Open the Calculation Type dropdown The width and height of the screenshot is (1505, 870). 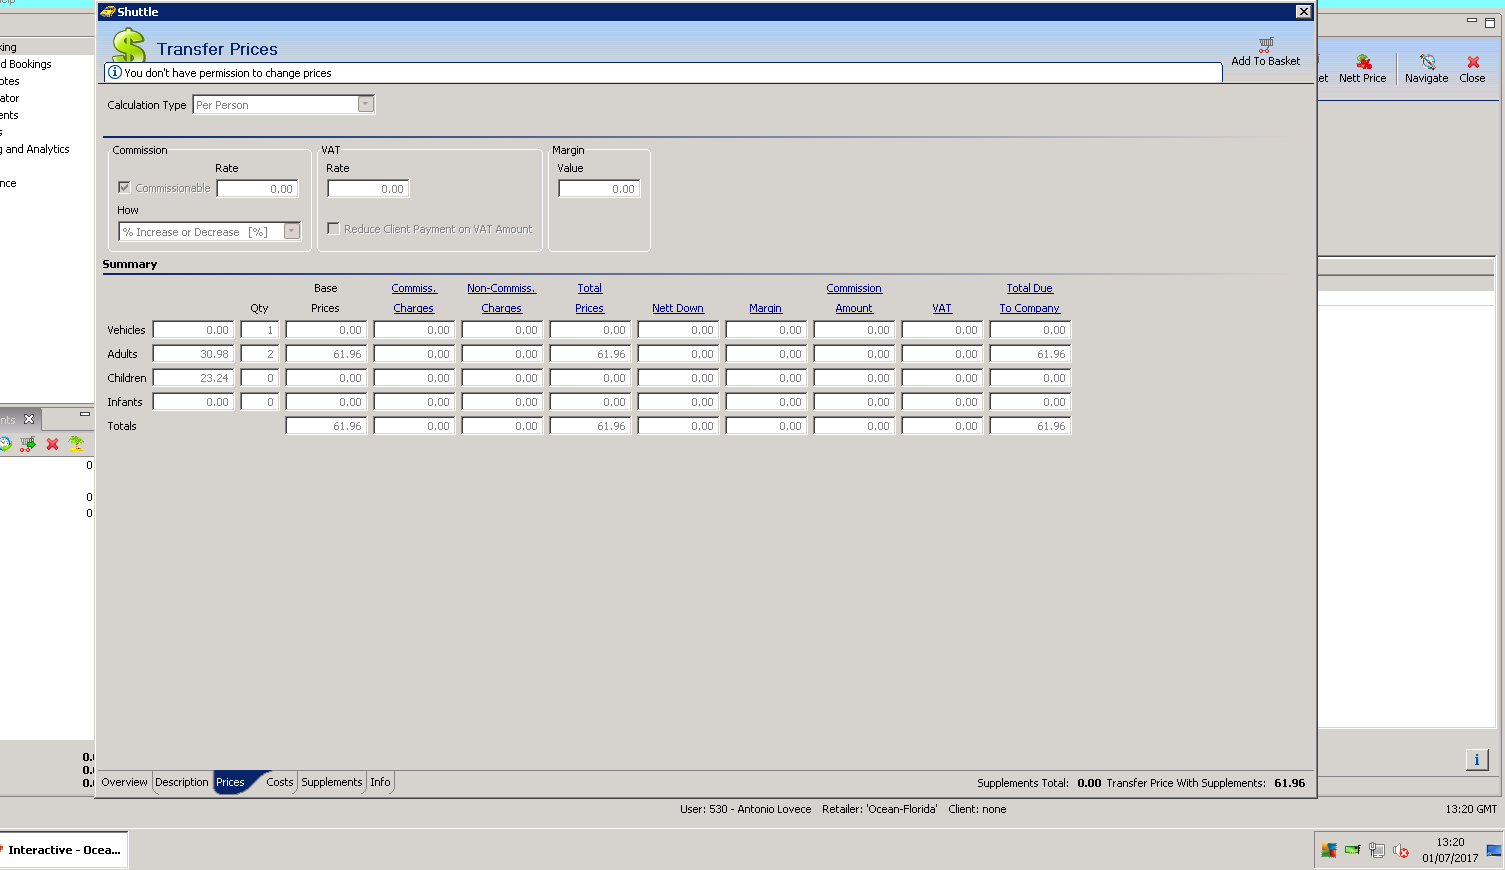tap(366, 105)
